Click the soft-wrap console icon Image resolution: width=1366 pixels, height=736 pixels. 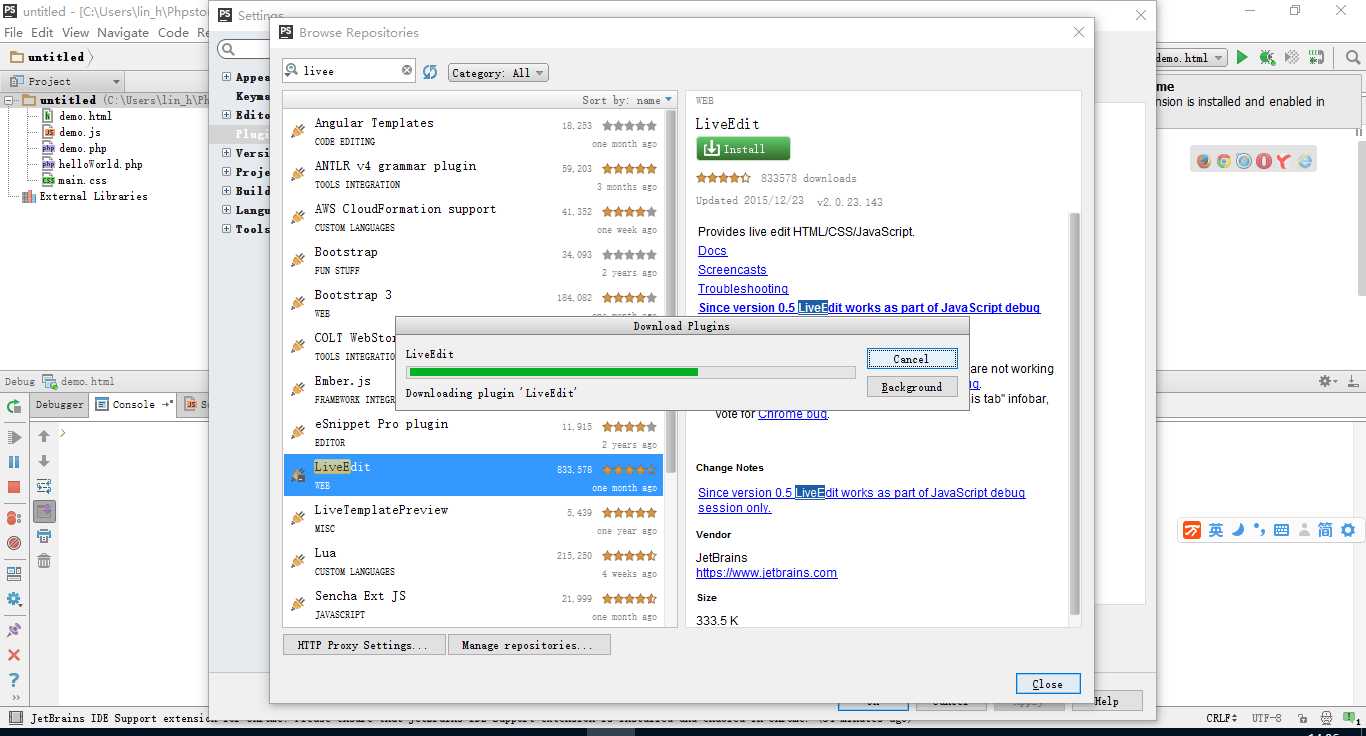click(44, 486)
